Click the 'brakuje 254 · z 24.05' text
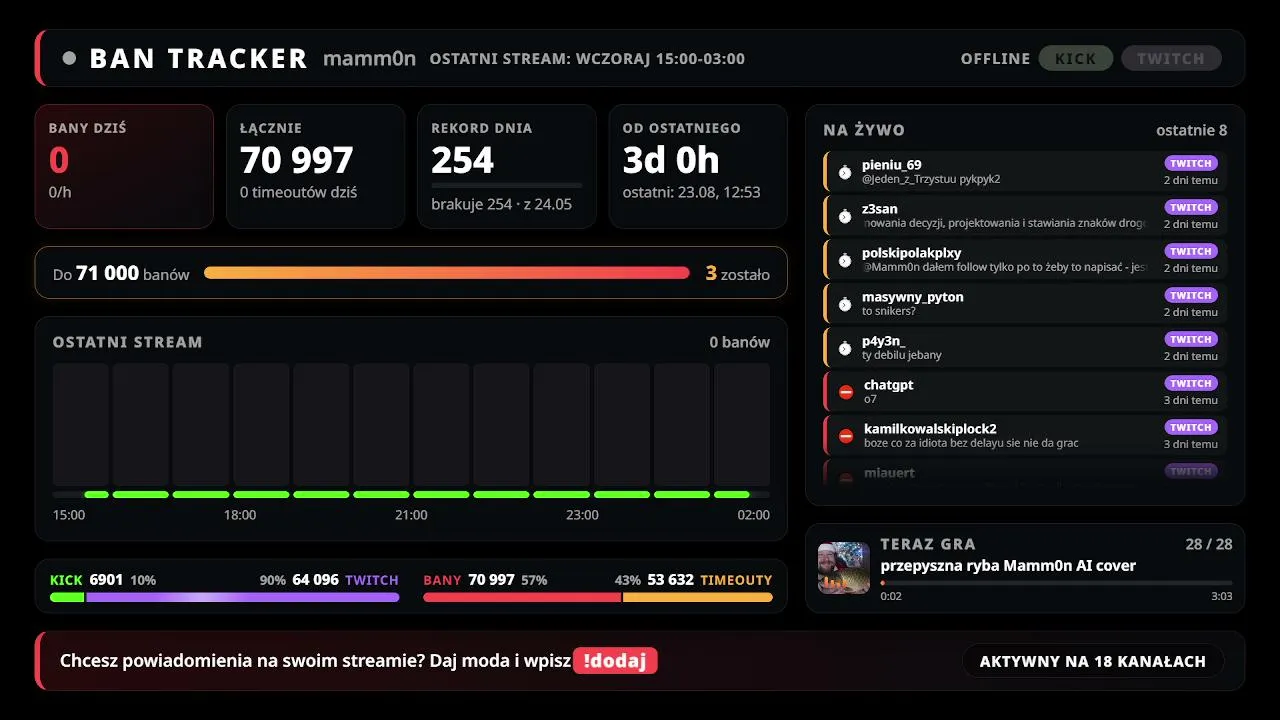 (x=502, y=204)
